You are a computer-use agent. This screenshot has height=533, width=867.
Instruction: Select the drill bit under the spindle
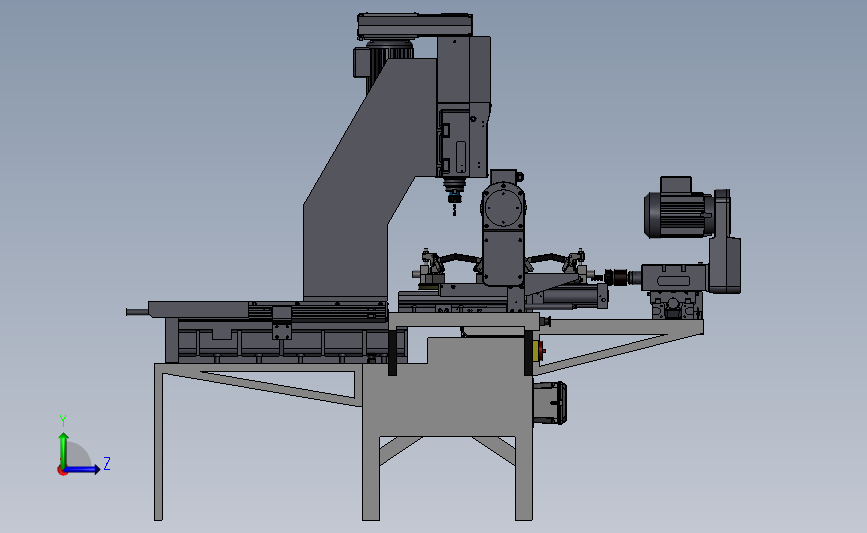[x=455, y=208]
